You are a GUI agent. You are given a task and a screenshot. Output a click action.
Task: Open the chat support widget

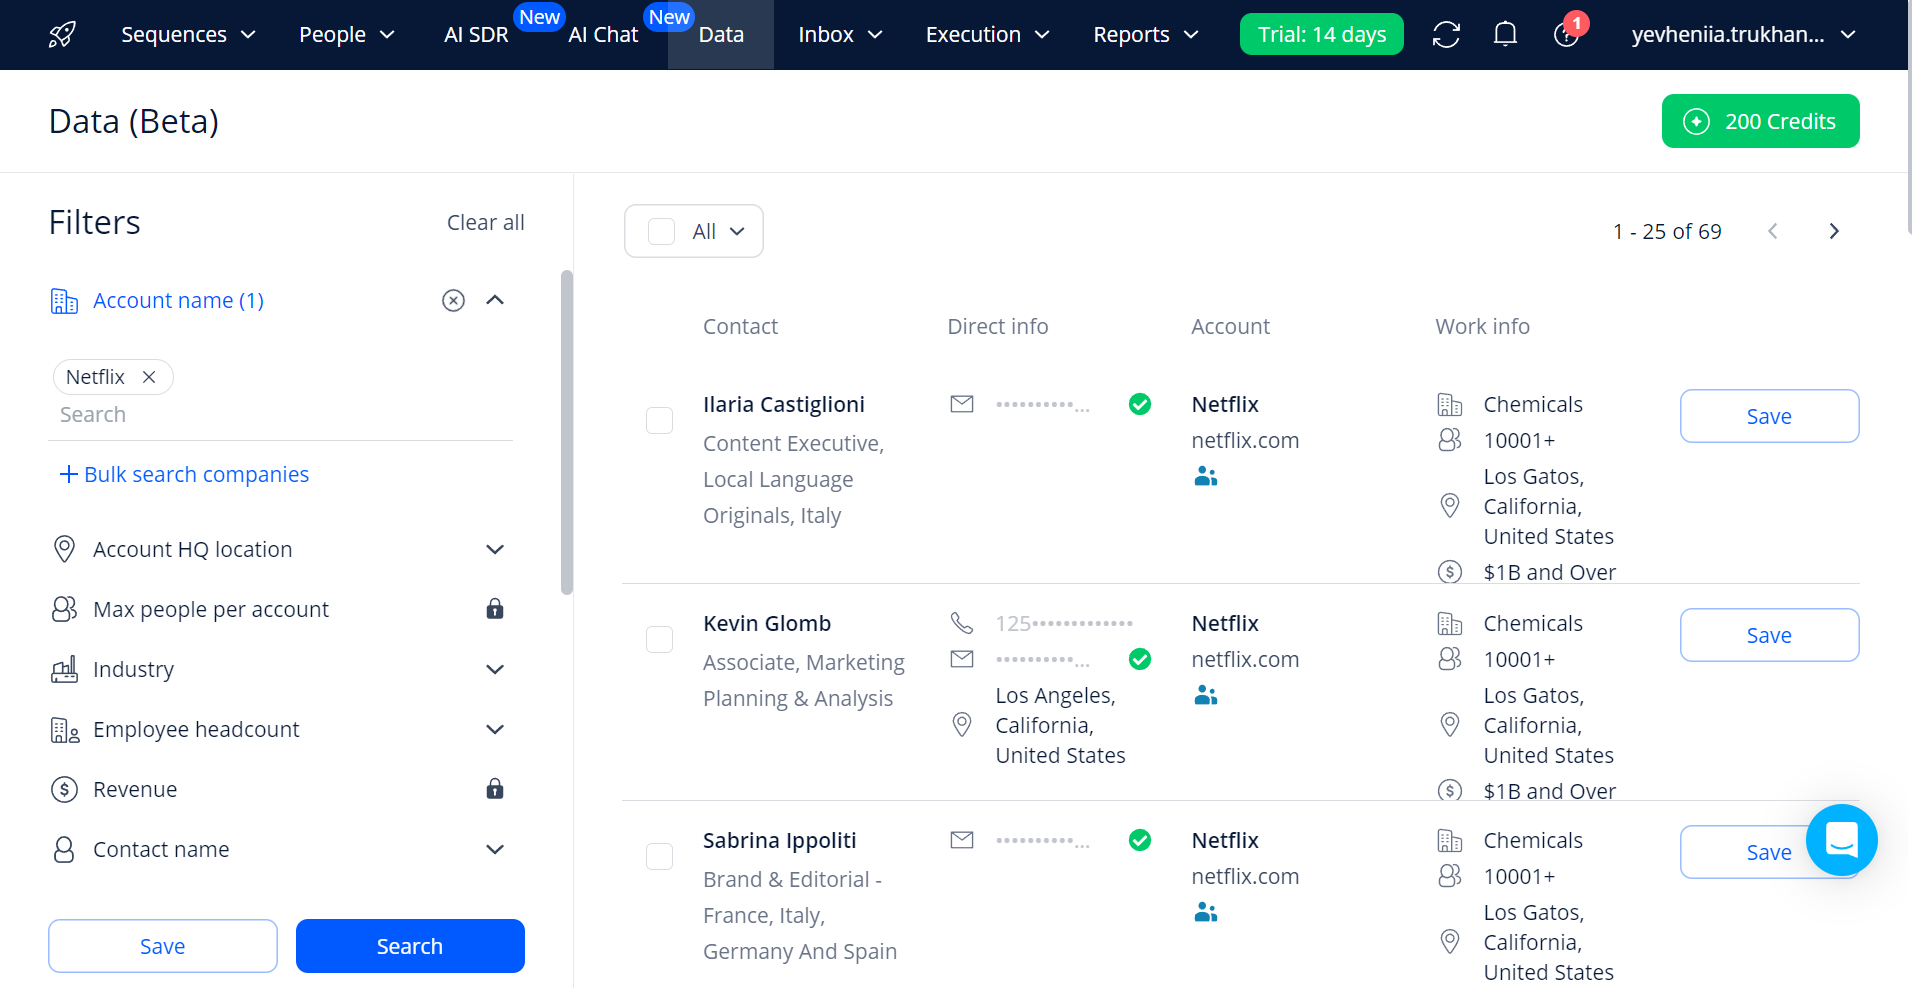(x=1841, y=840)
